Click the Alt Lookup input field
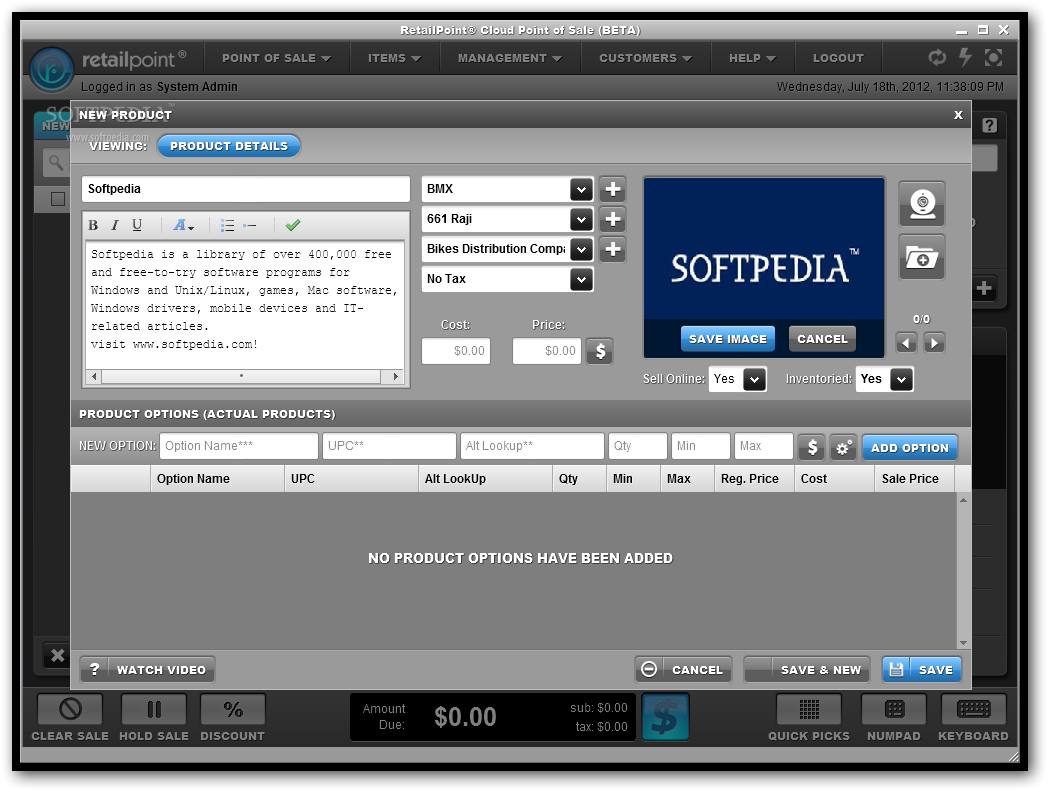Viewport: 1048px width, 791px height. pyautogui.click(x=532, y=446)
